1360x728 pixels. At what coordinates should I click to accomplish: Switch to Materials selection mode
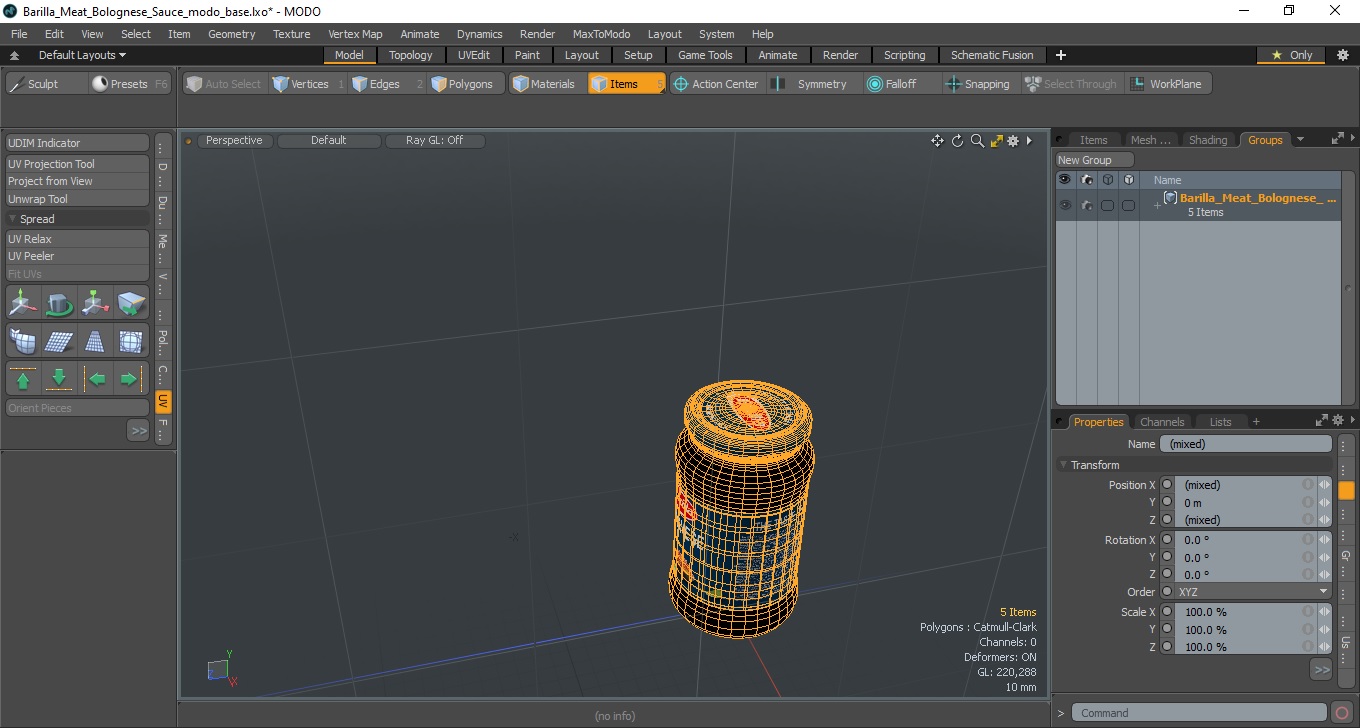click(x=547, y=84)
